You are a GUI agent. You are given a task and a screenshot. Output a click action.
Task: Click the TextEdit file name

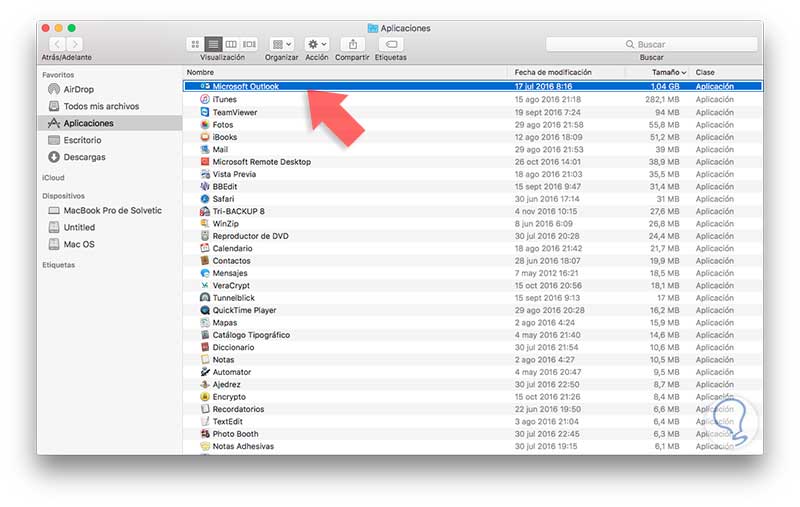pos(228,421)
